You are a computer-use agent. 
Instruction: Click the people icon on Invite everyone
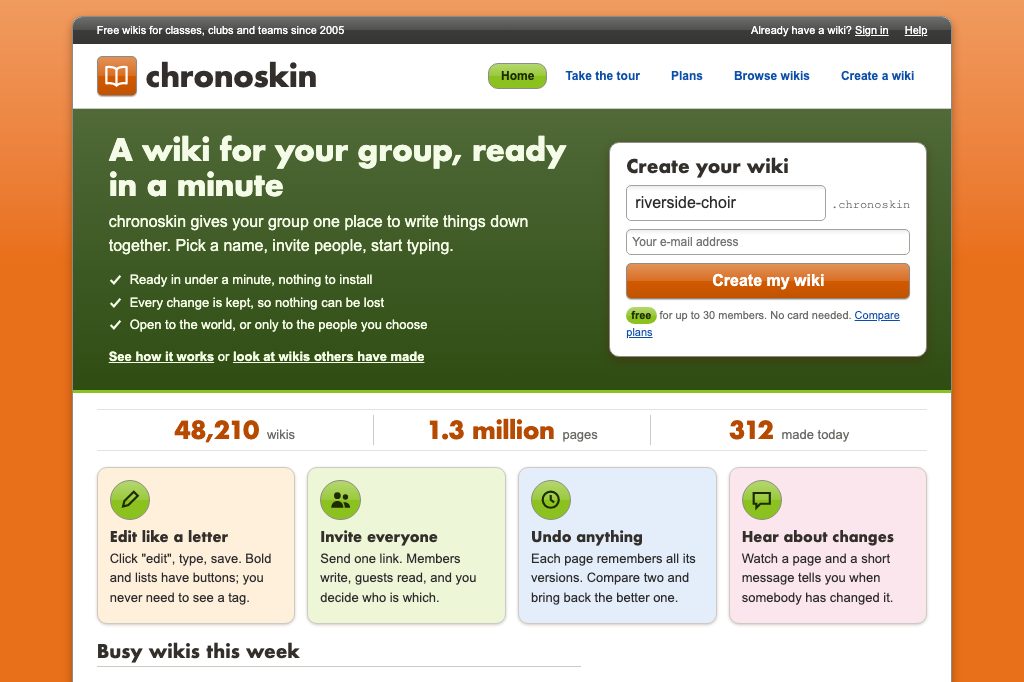(340, 500)
